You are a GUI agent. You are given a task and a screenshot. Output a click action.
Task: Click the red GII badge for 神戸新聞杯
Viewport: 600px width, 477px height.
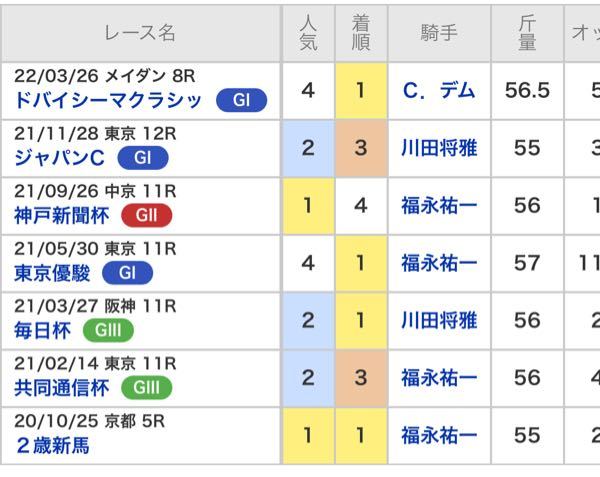146,215
